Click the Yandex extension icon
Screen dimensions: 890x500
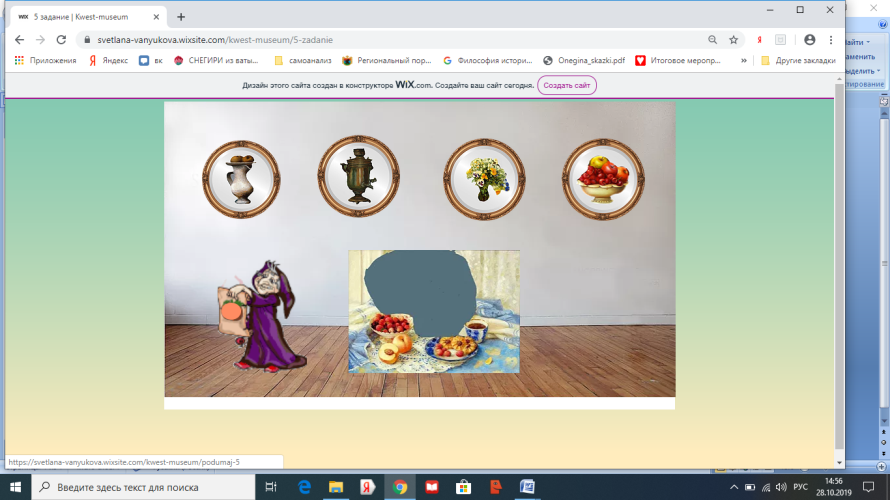[759, 40]
